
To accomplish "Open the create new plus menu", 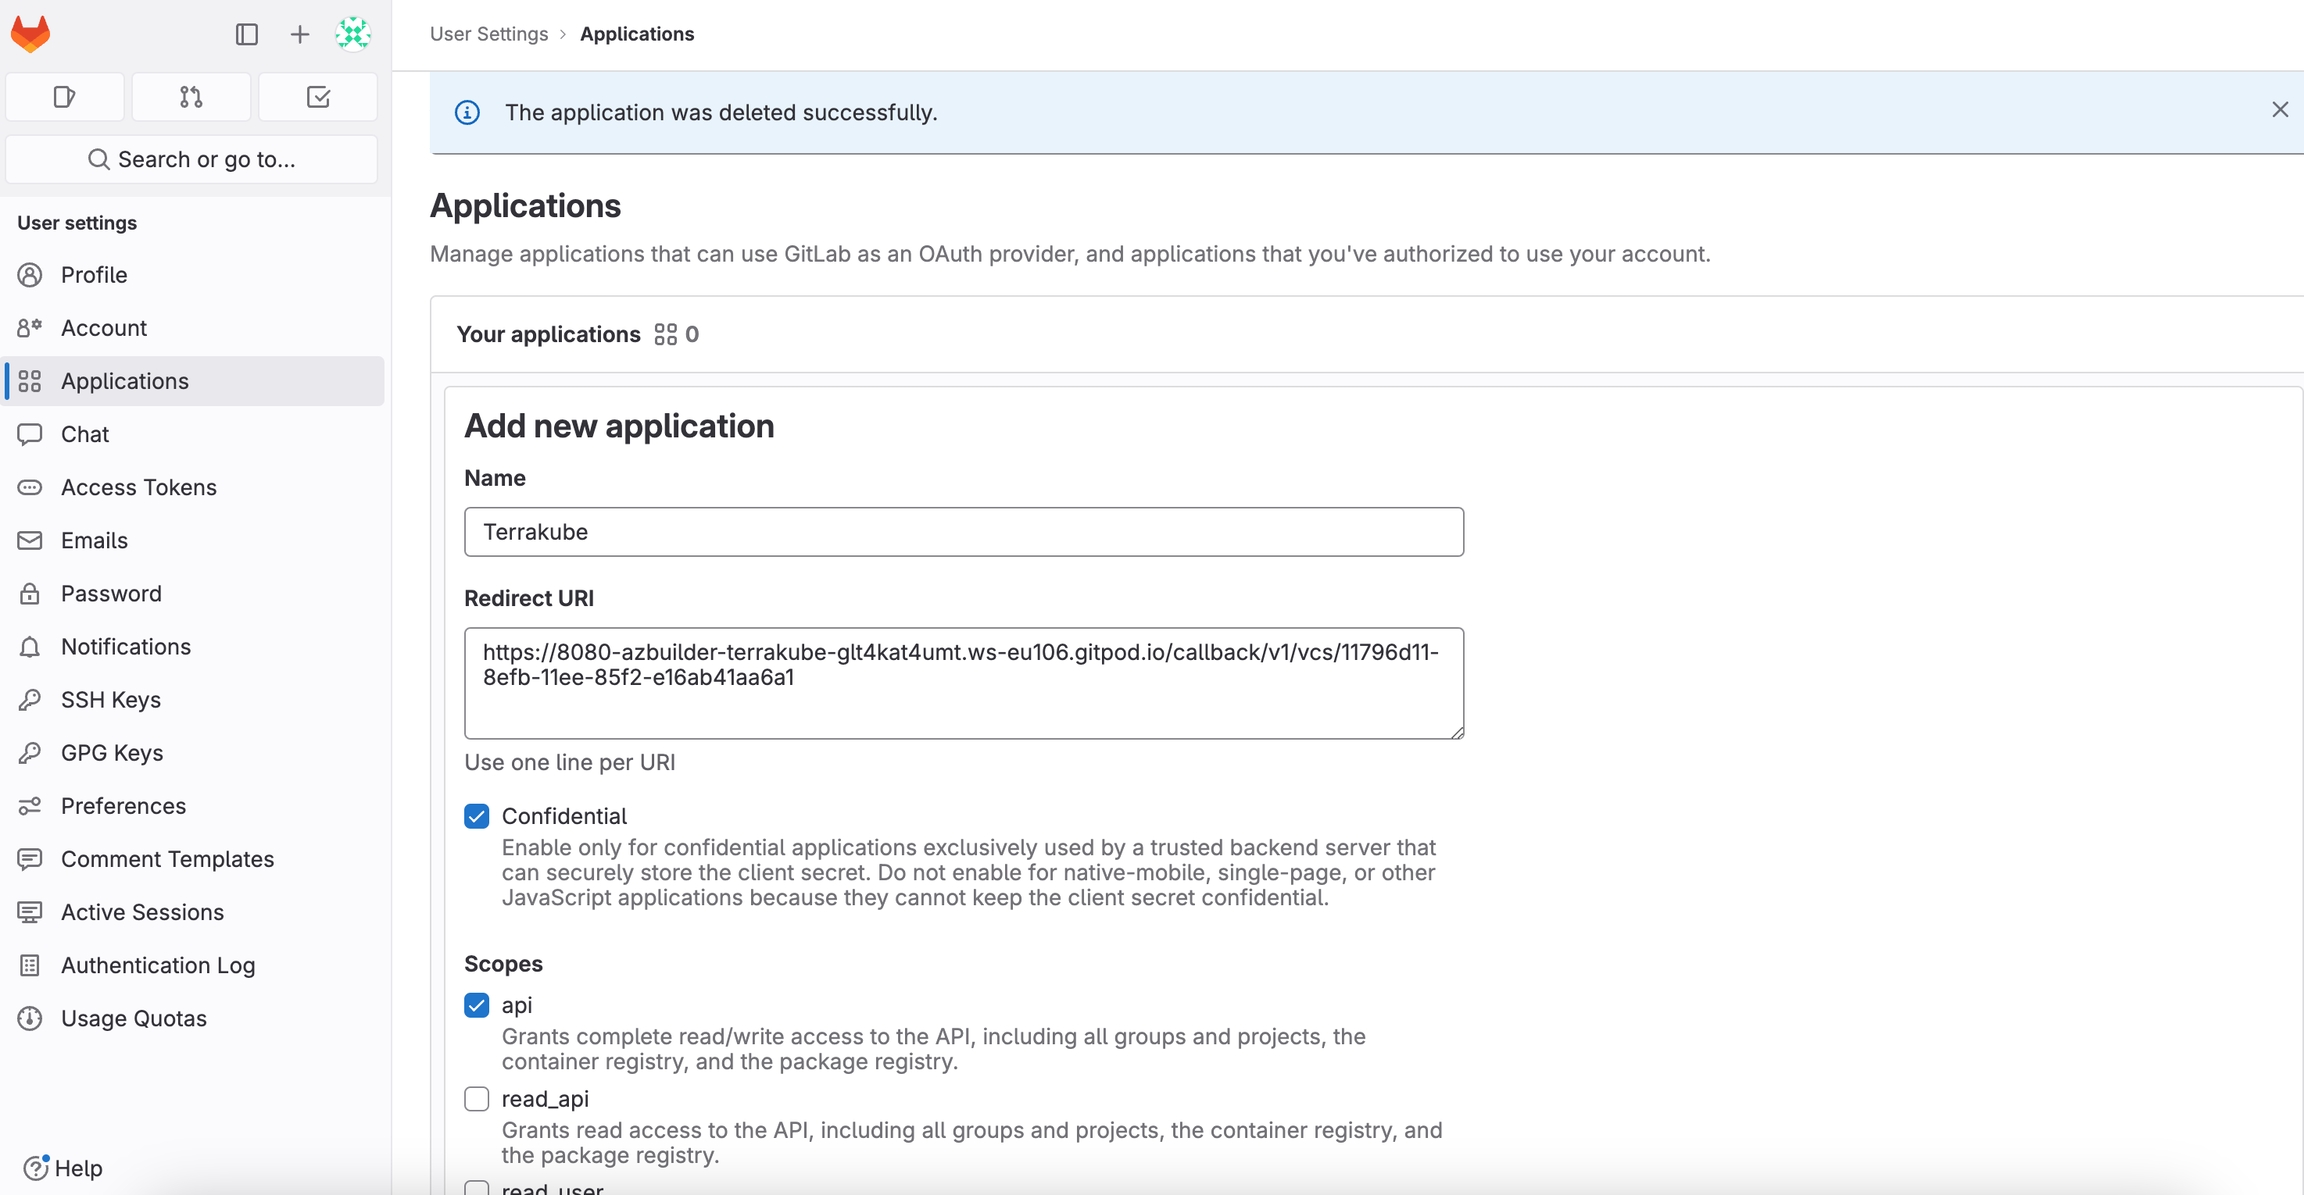I will coord(299,34).
